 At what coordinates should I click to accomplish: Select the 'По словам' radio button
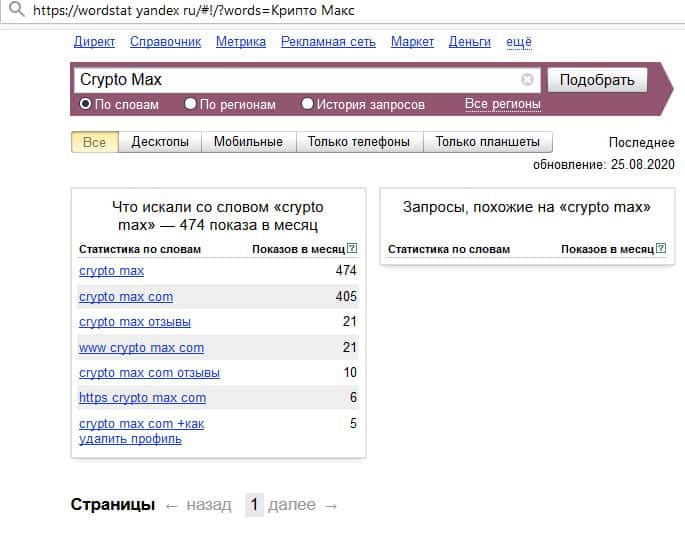pos(85,104)
